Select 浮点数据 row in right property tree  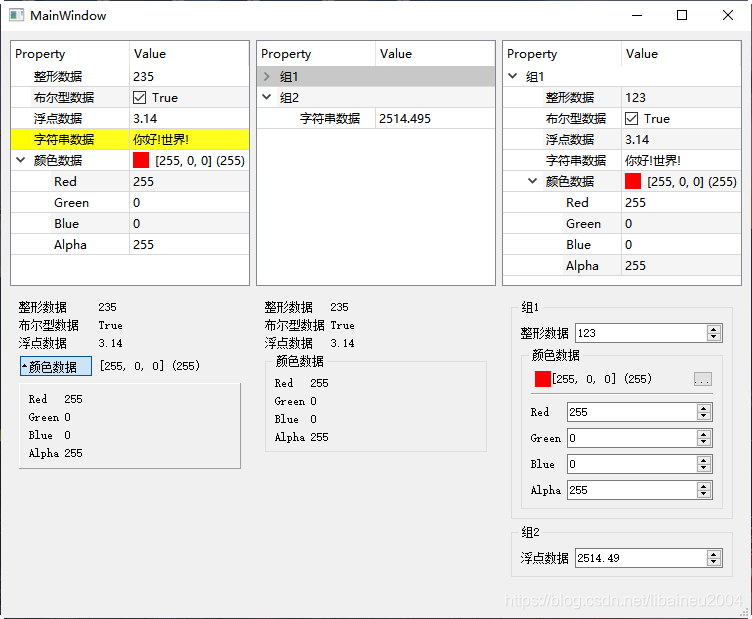click(x=622, y=140)
